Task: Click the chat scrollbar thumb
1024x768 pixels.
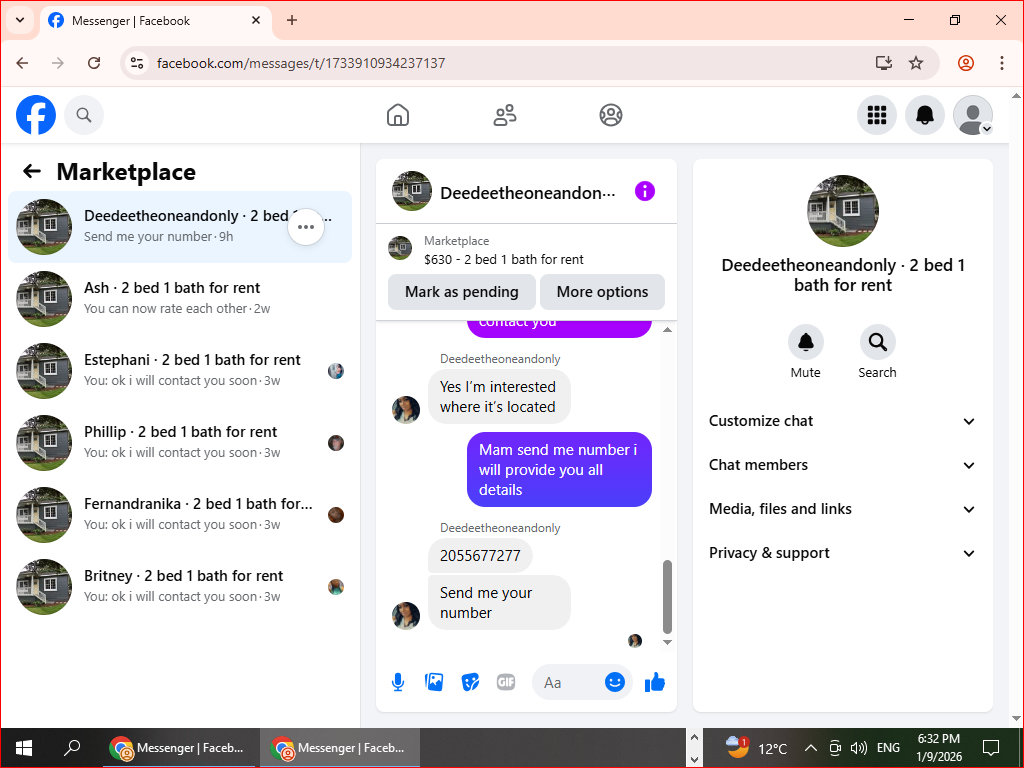Action: point(667,597)
